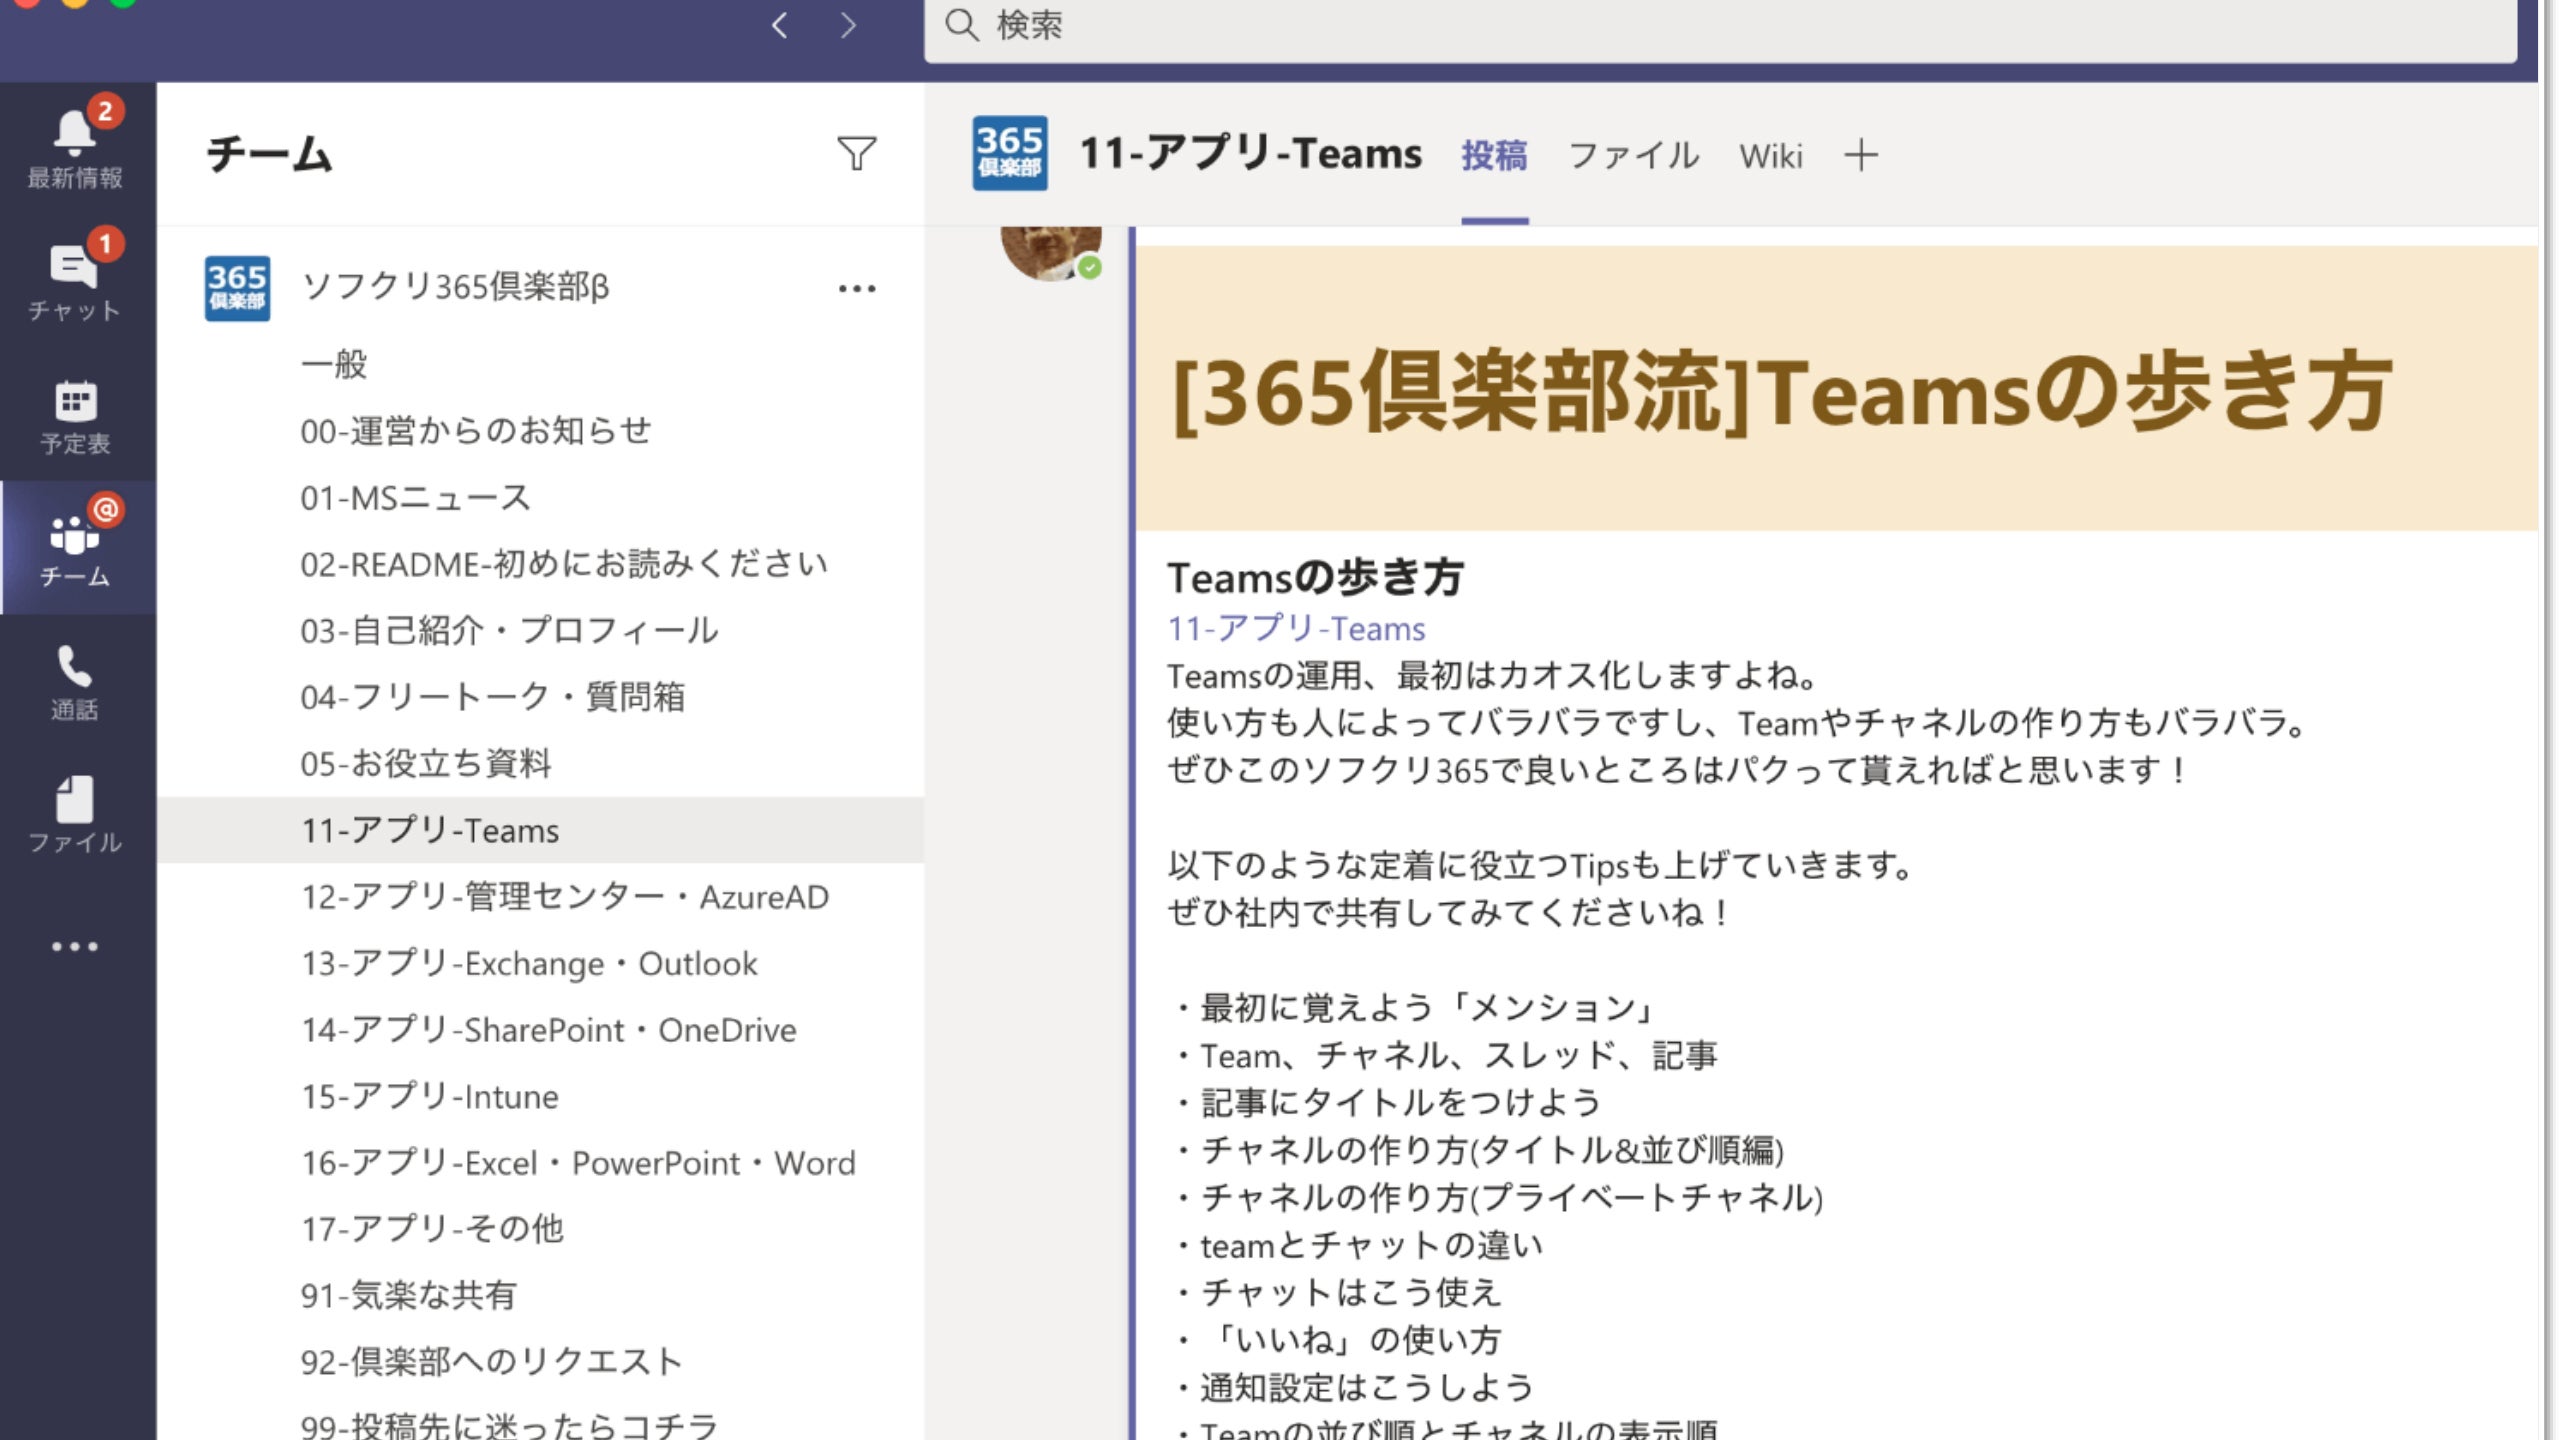2560x1440 pixels.
Task: Click the search magnifier icon
Action: 962,25
